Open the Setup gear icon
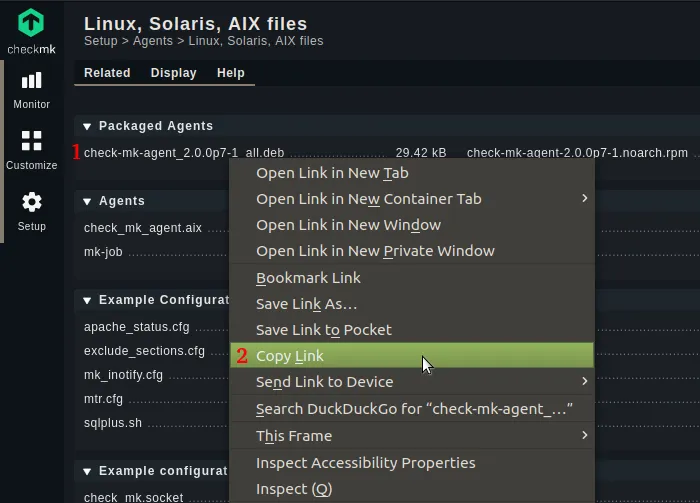The image size is (700, 503). coord(32,202)
